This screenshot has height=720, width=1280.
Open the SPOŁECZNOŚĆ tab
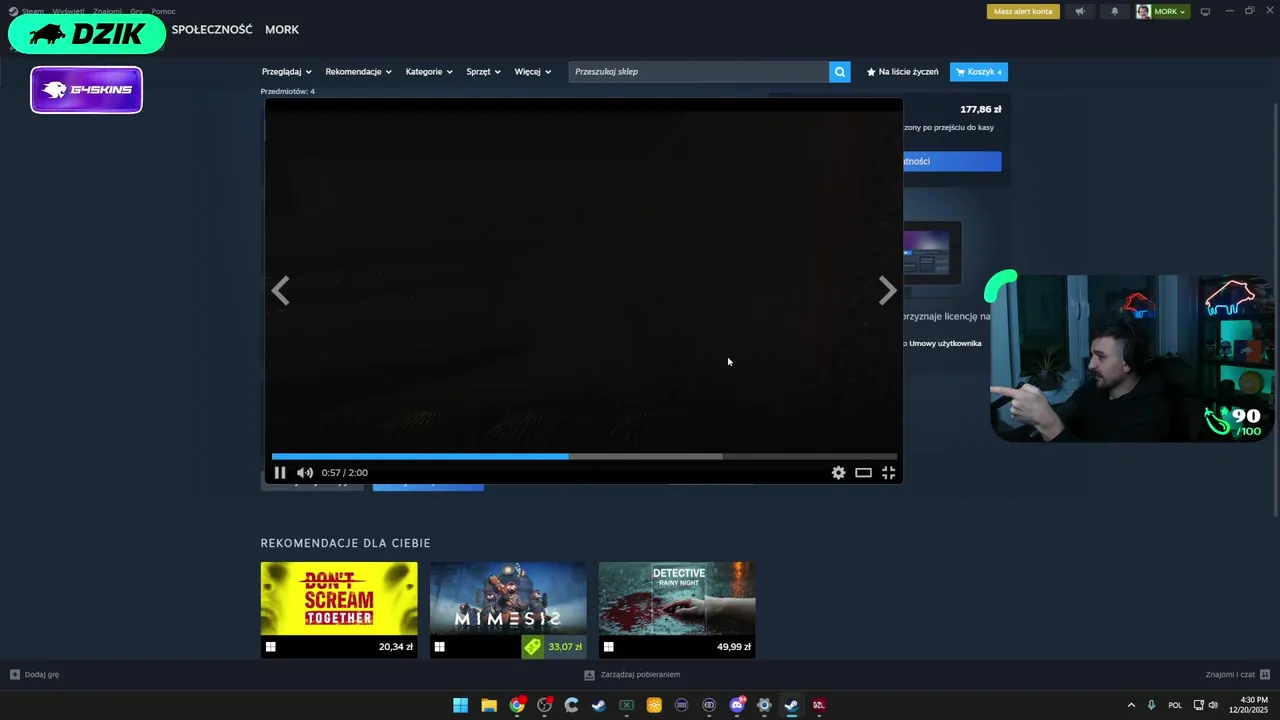pyautogui.click(x=212, y=30)
